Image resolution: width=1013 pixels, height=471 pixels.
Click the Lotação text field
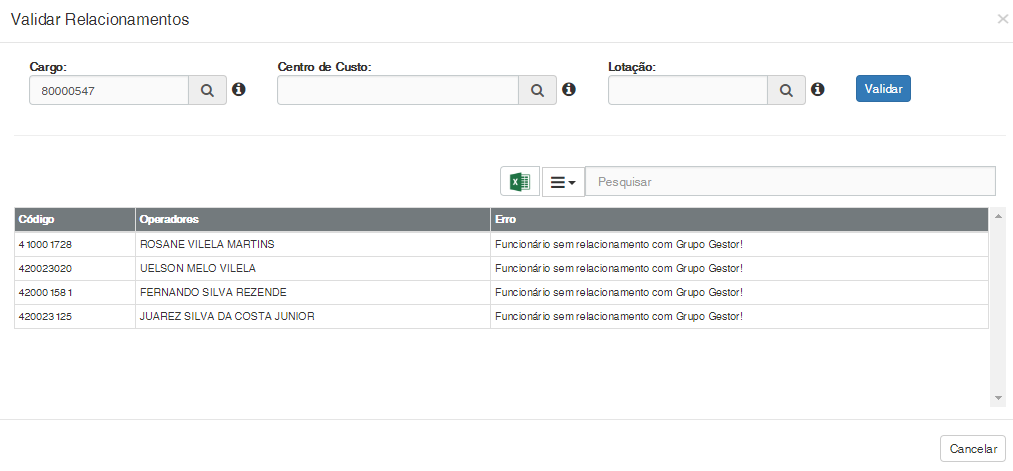(x=687, y=90)
